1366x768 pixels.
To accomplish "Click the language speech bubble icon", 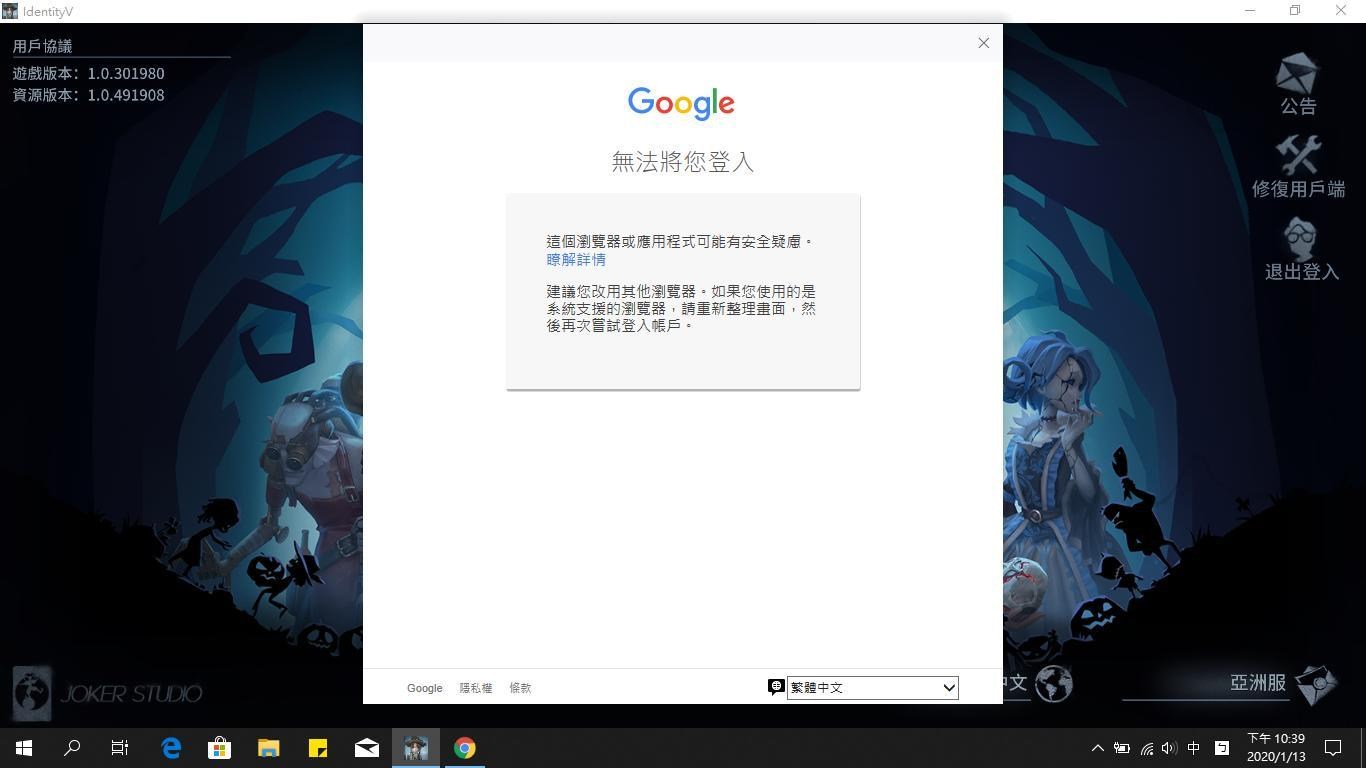I will click(x=776, y=687).
